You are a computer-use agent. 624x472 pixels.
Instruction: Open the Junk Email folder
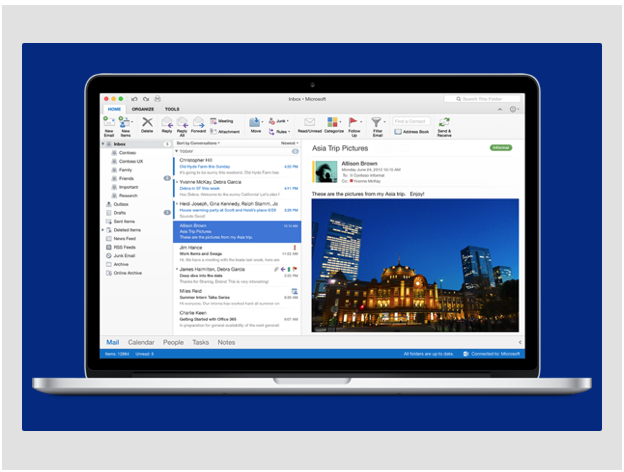tap(136, 256)
